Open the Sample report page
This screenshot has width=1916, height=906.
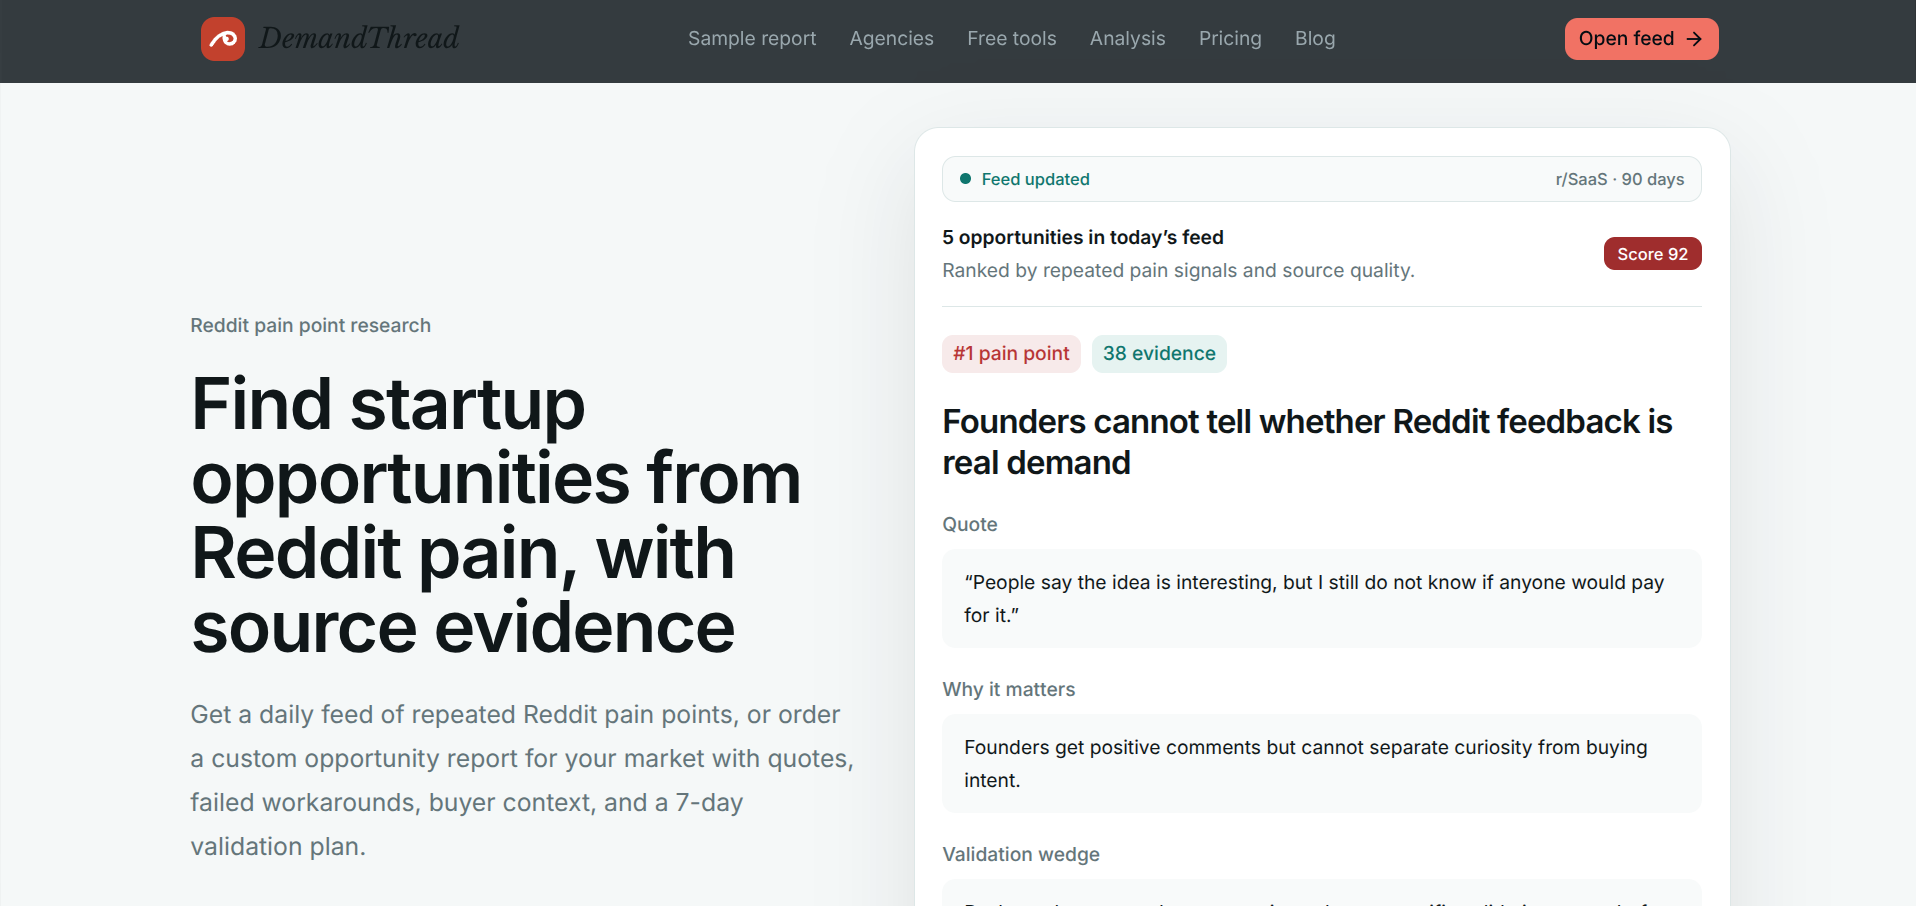click(752, 38)
